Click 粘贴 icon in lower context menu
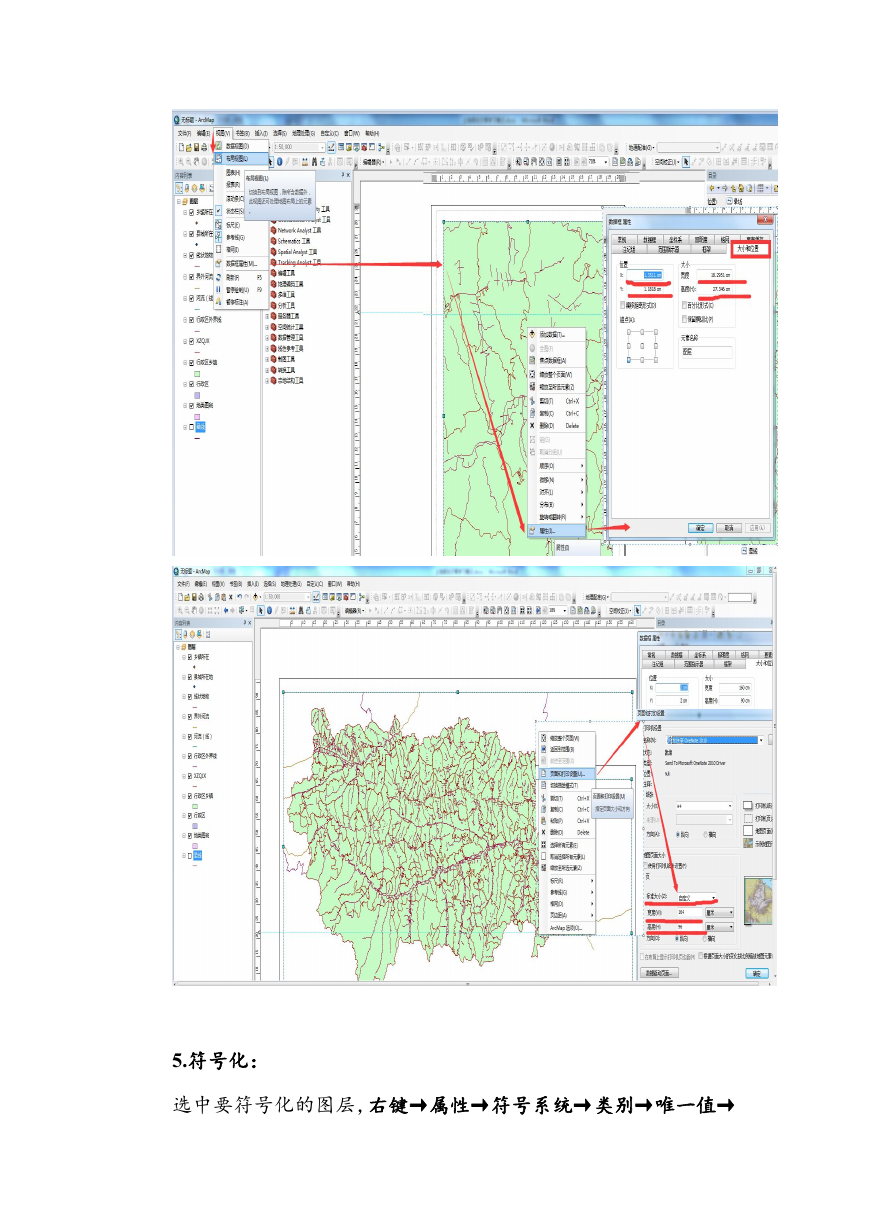The width and height of the screenshot is (869, 1228). click(x=544, y=821)
